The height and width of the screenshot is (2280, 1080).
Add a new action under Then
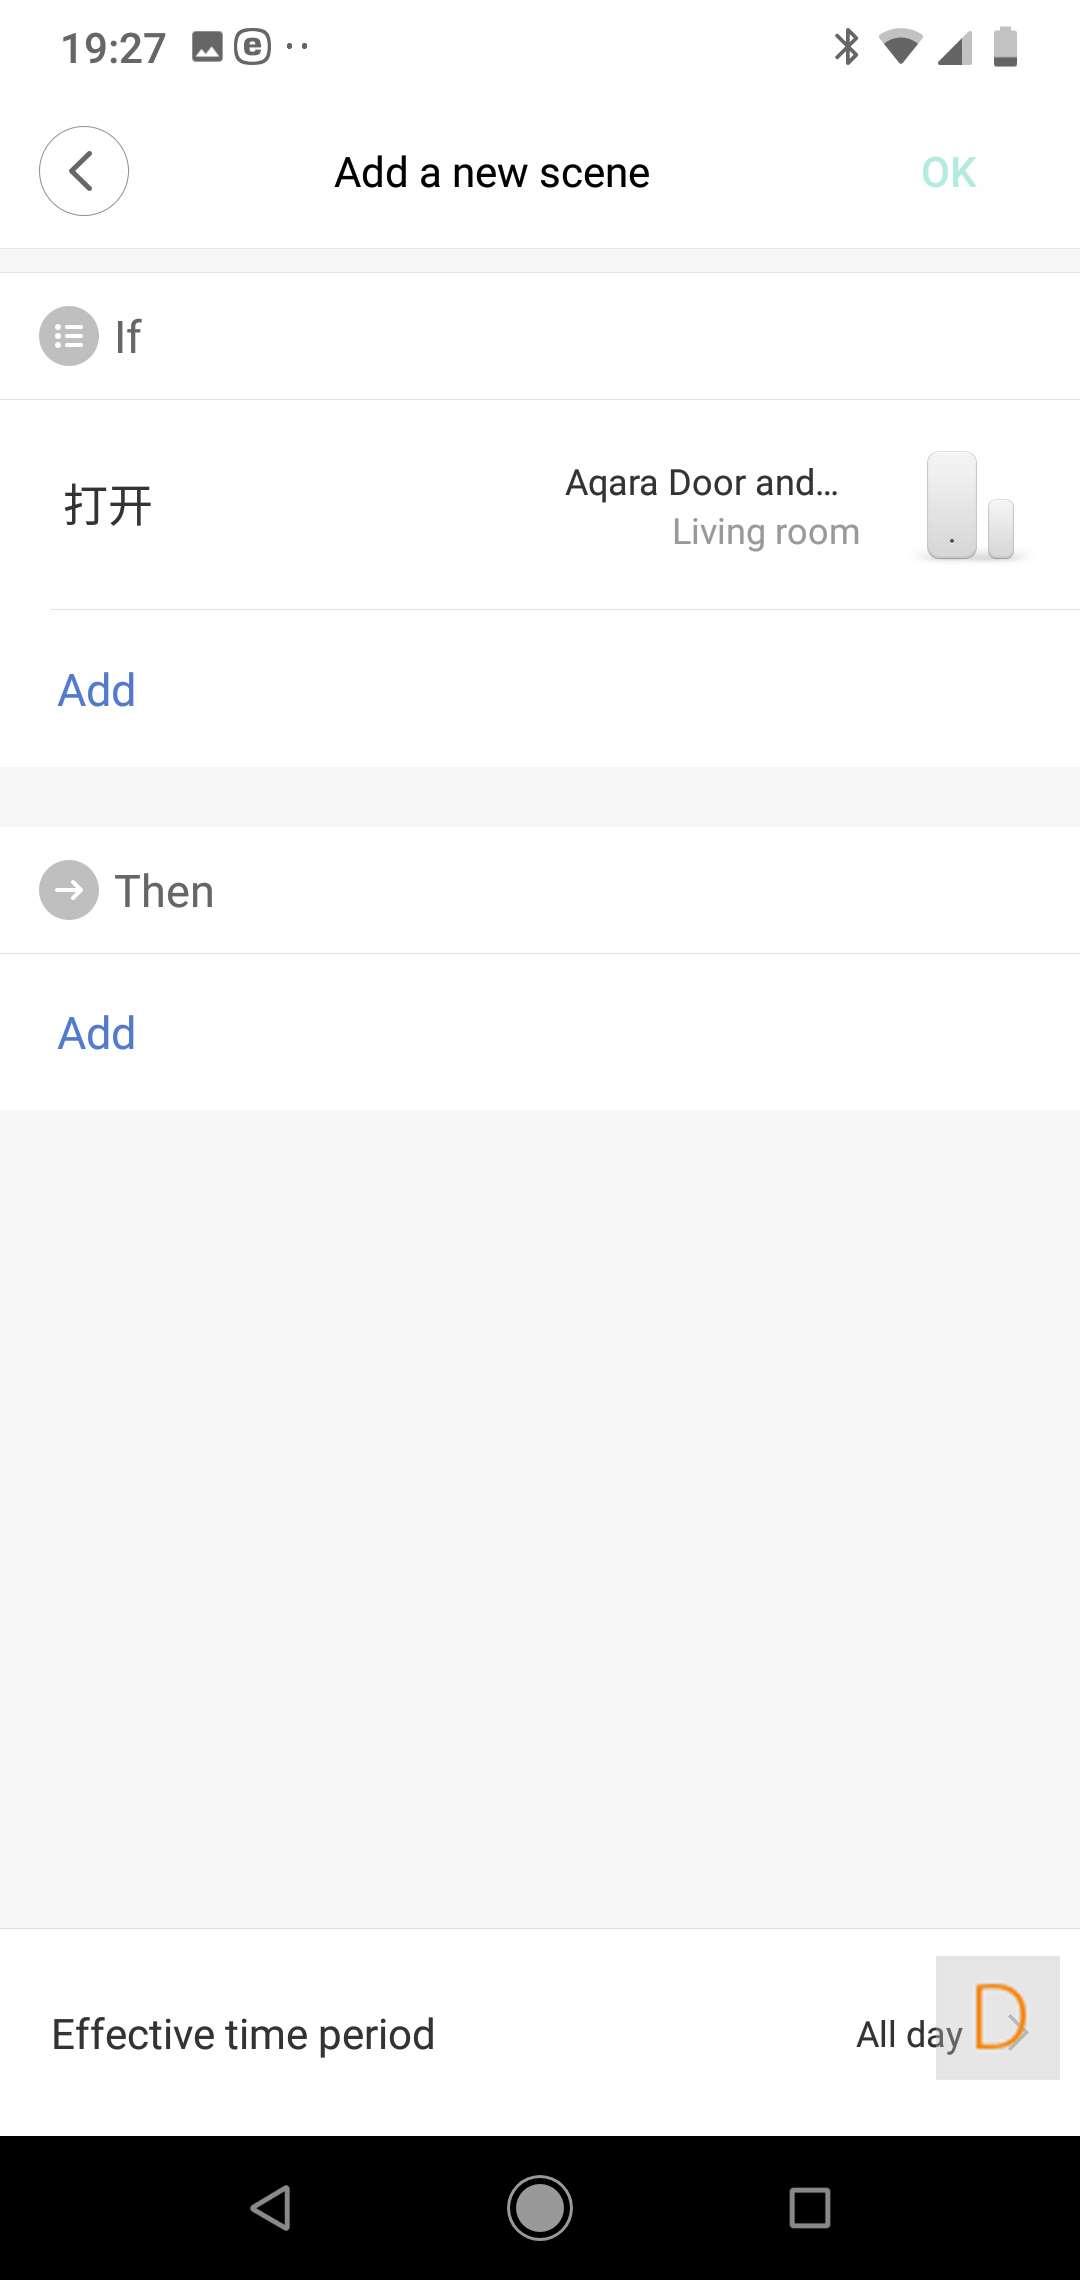click(x=97, y=1033)
